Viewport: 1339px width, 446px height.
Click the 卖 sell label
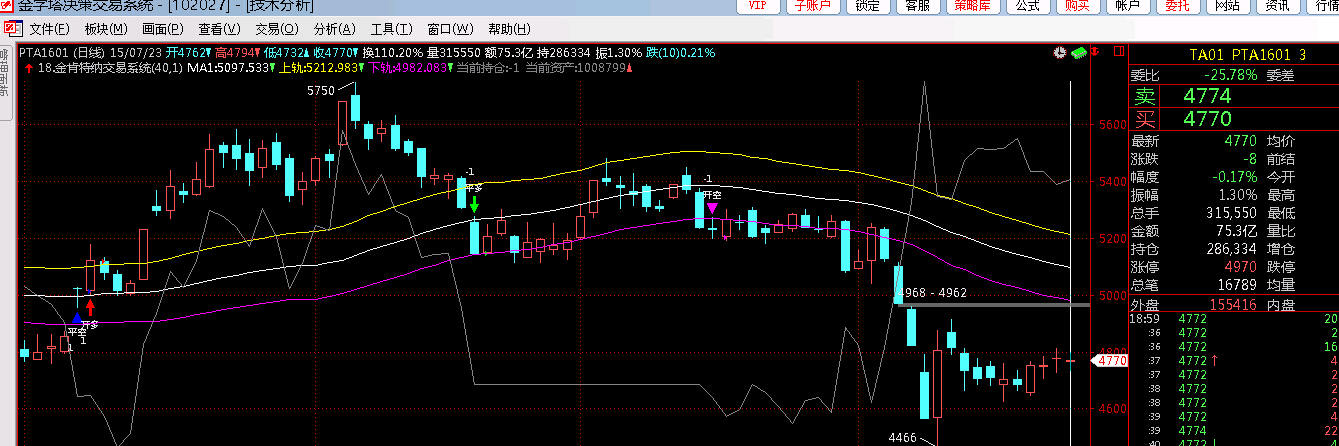point(1145,97)
